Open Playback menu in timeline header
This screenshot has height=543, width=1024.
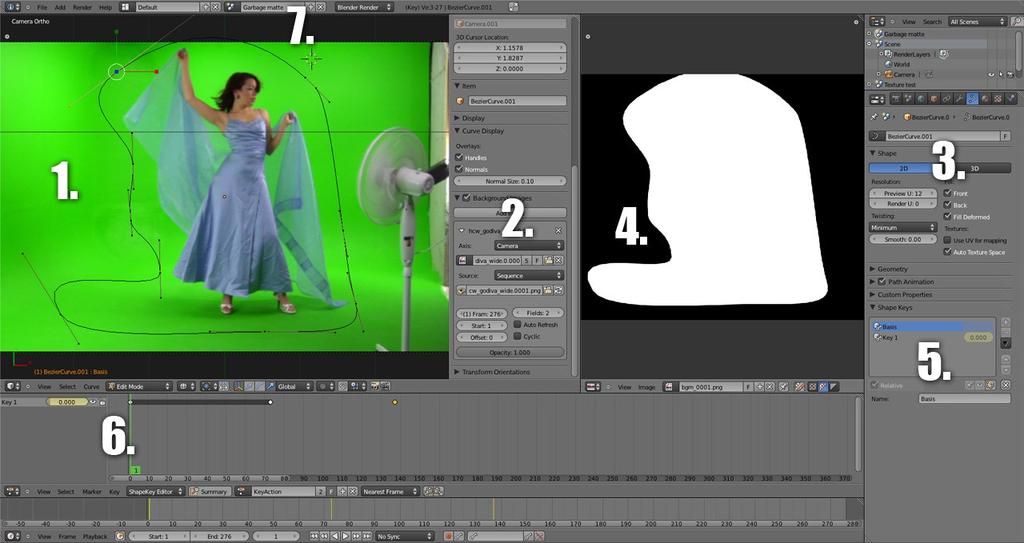coord(95,536)
